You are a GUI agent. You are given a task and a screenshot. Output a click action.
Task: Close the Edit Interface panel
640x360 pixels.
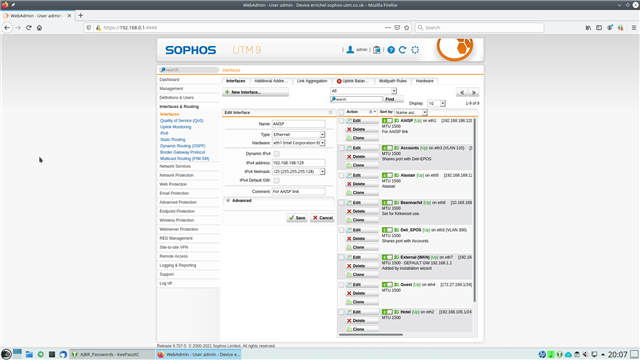[330, 112]
